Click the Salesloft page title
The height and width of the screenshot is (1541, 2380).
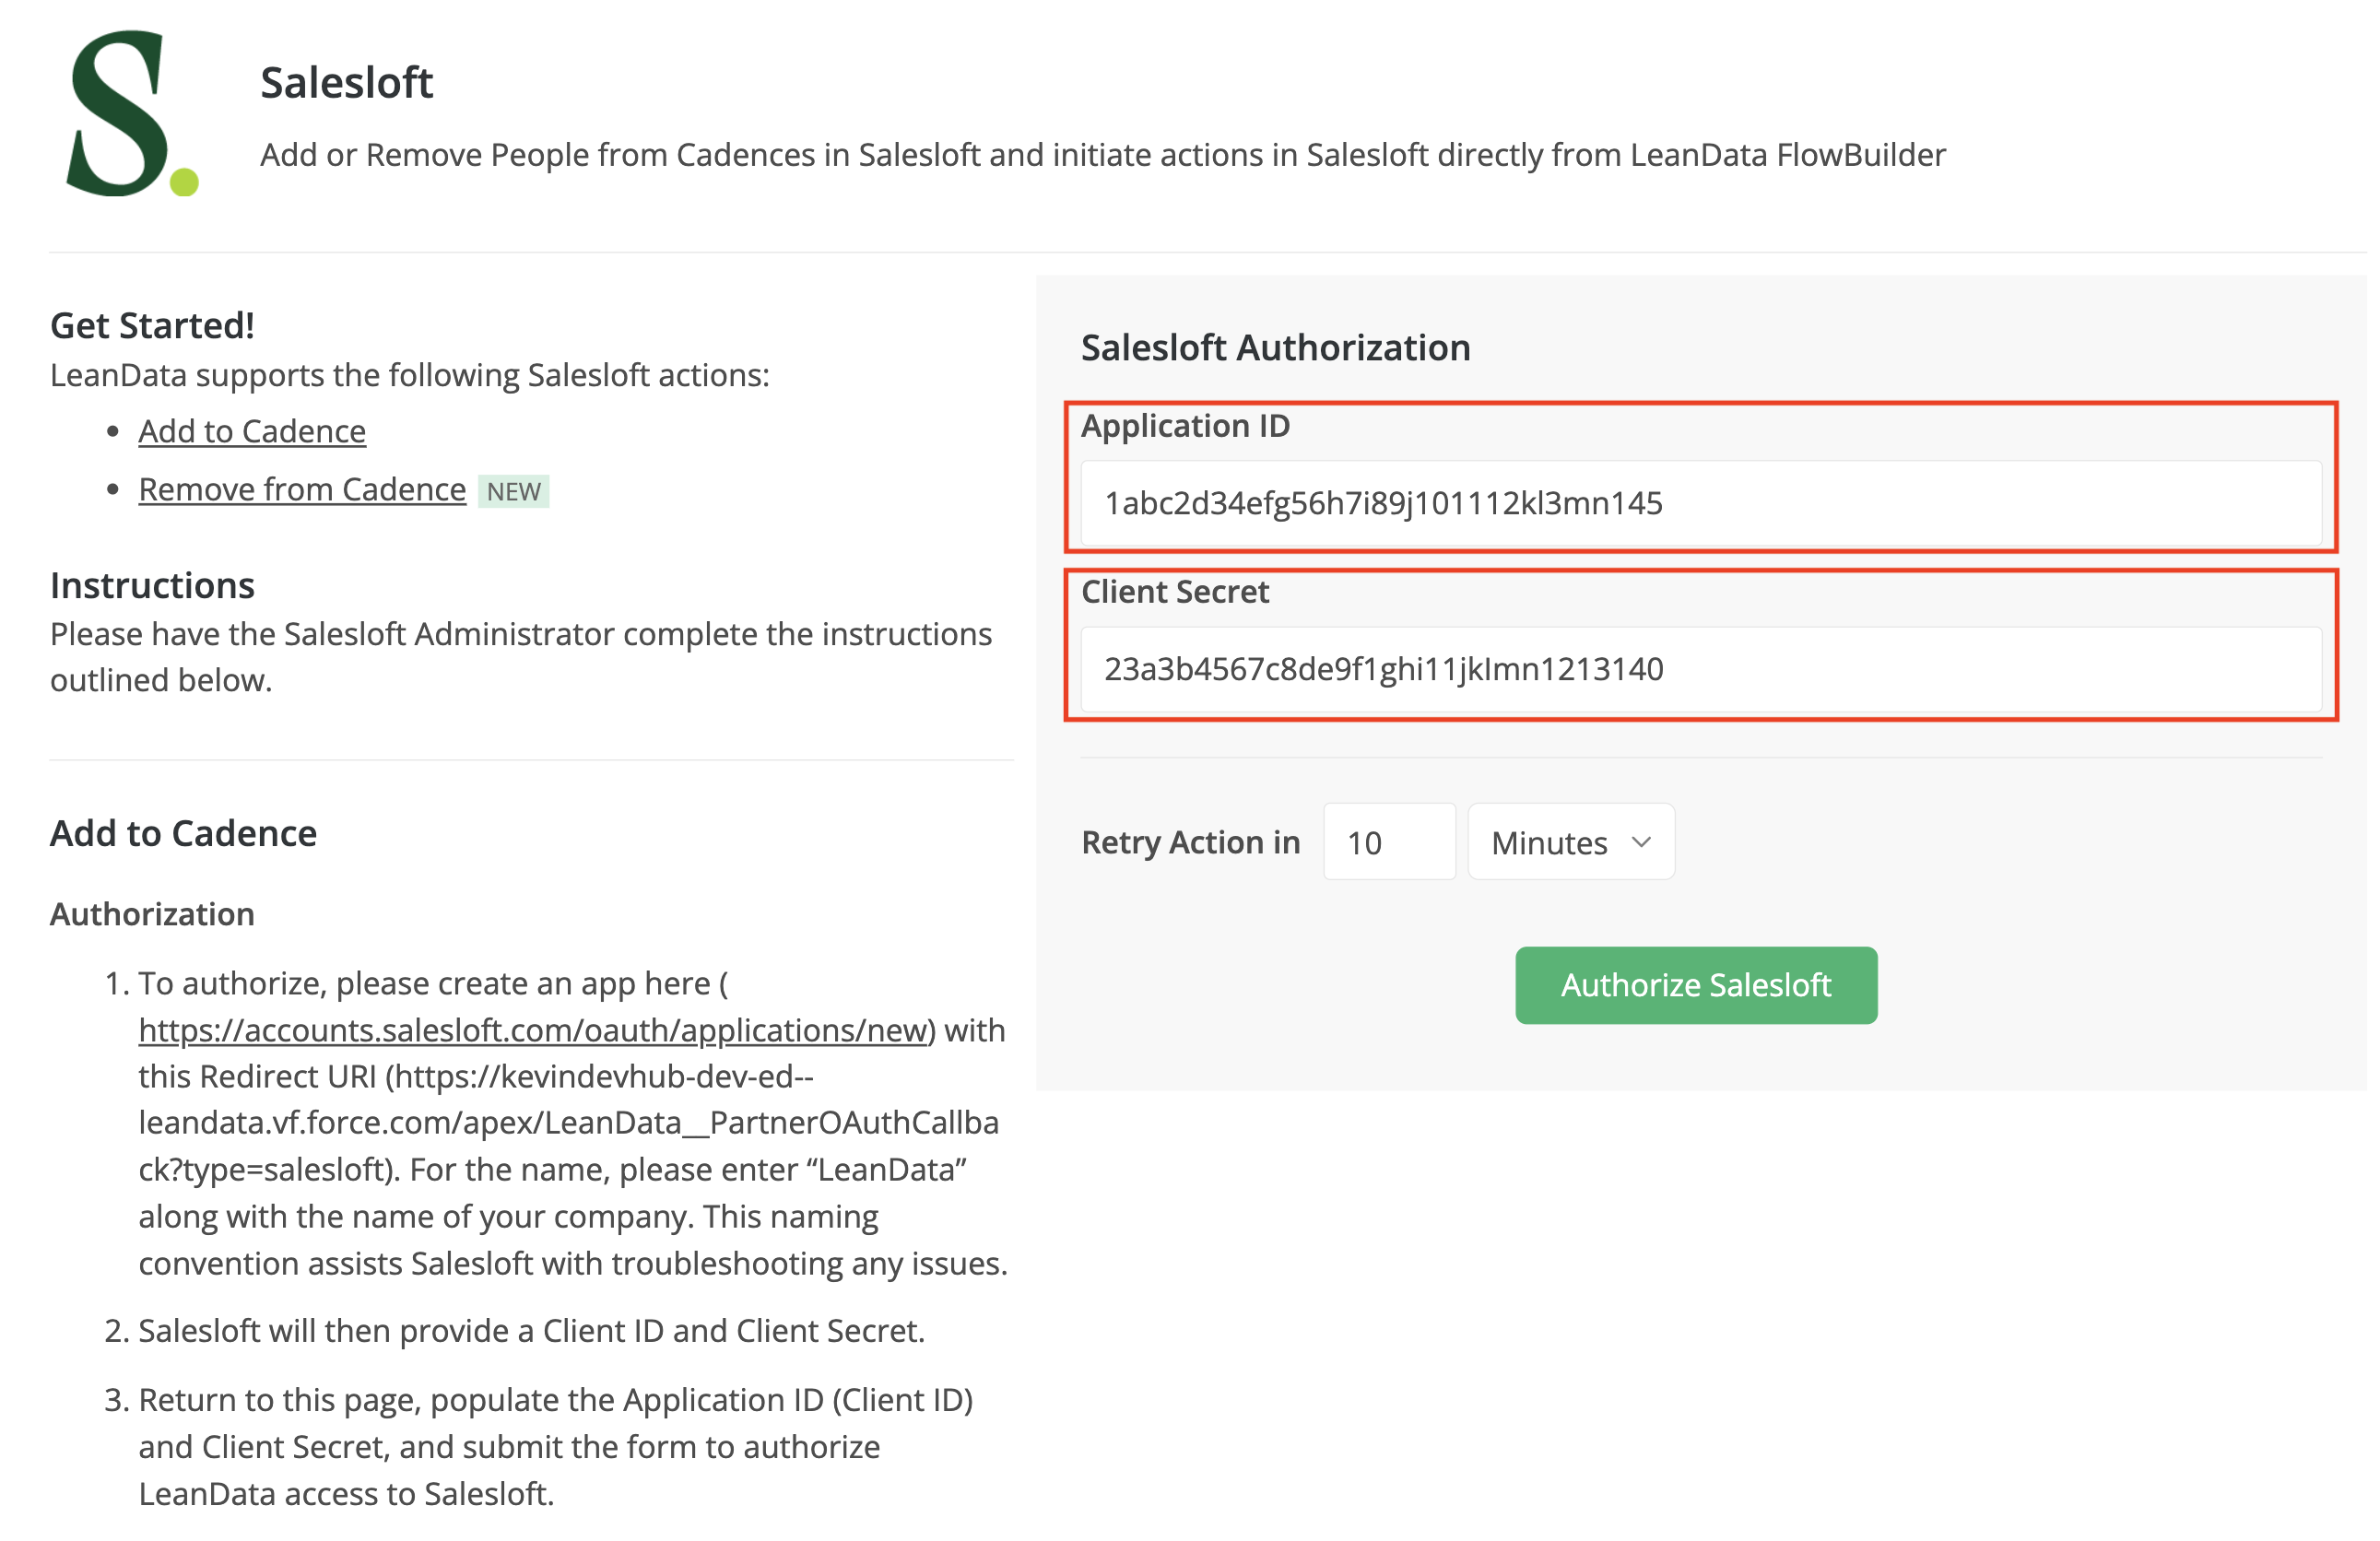coord(346,82)
